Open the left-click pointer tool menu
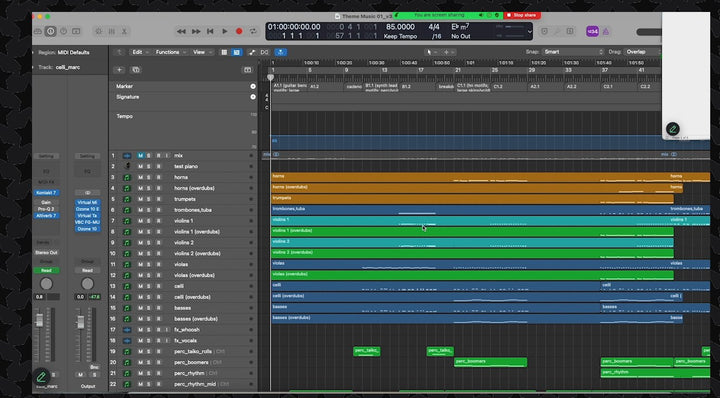This screenshot has height=398, width=720. point(432,52)
